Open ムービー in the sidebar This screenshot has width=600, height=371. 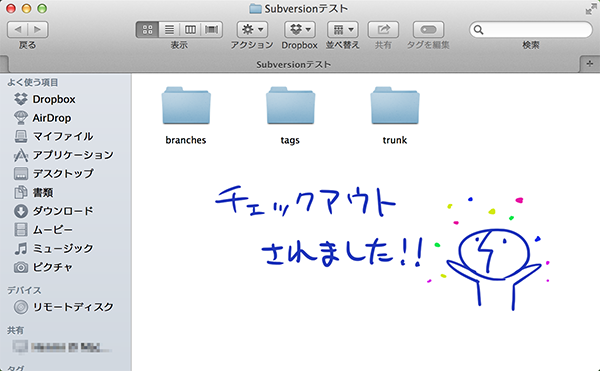point(43,229)
